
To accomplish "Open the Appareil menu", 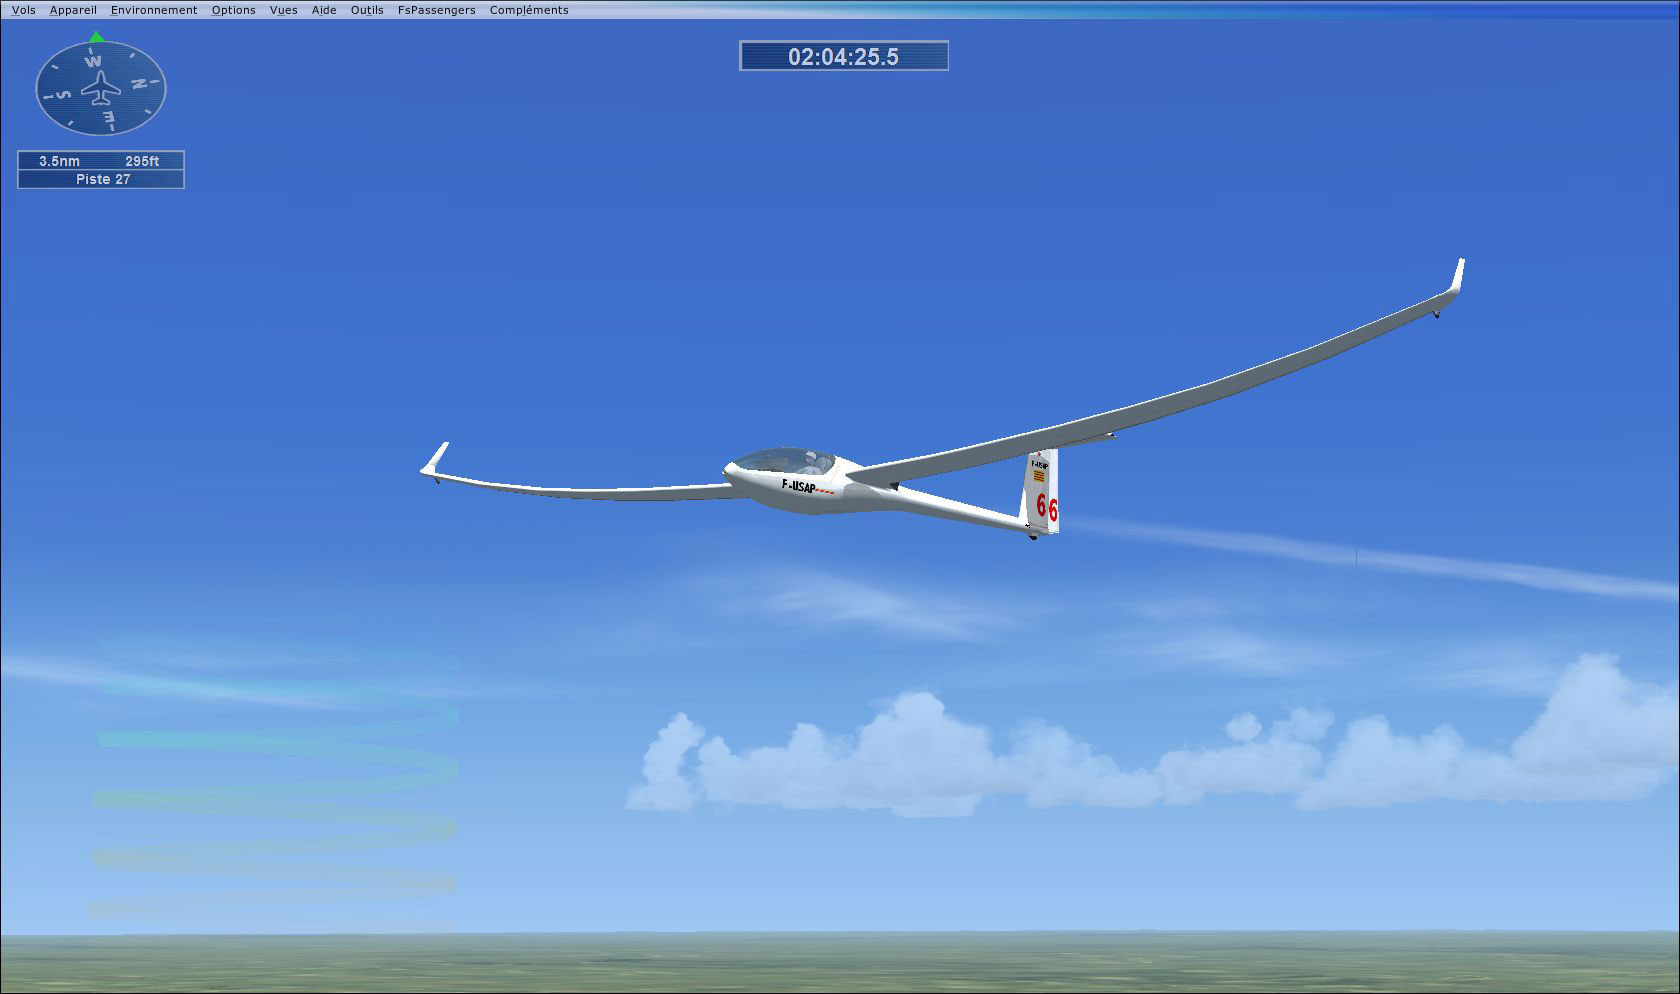I will pos(72,9).
